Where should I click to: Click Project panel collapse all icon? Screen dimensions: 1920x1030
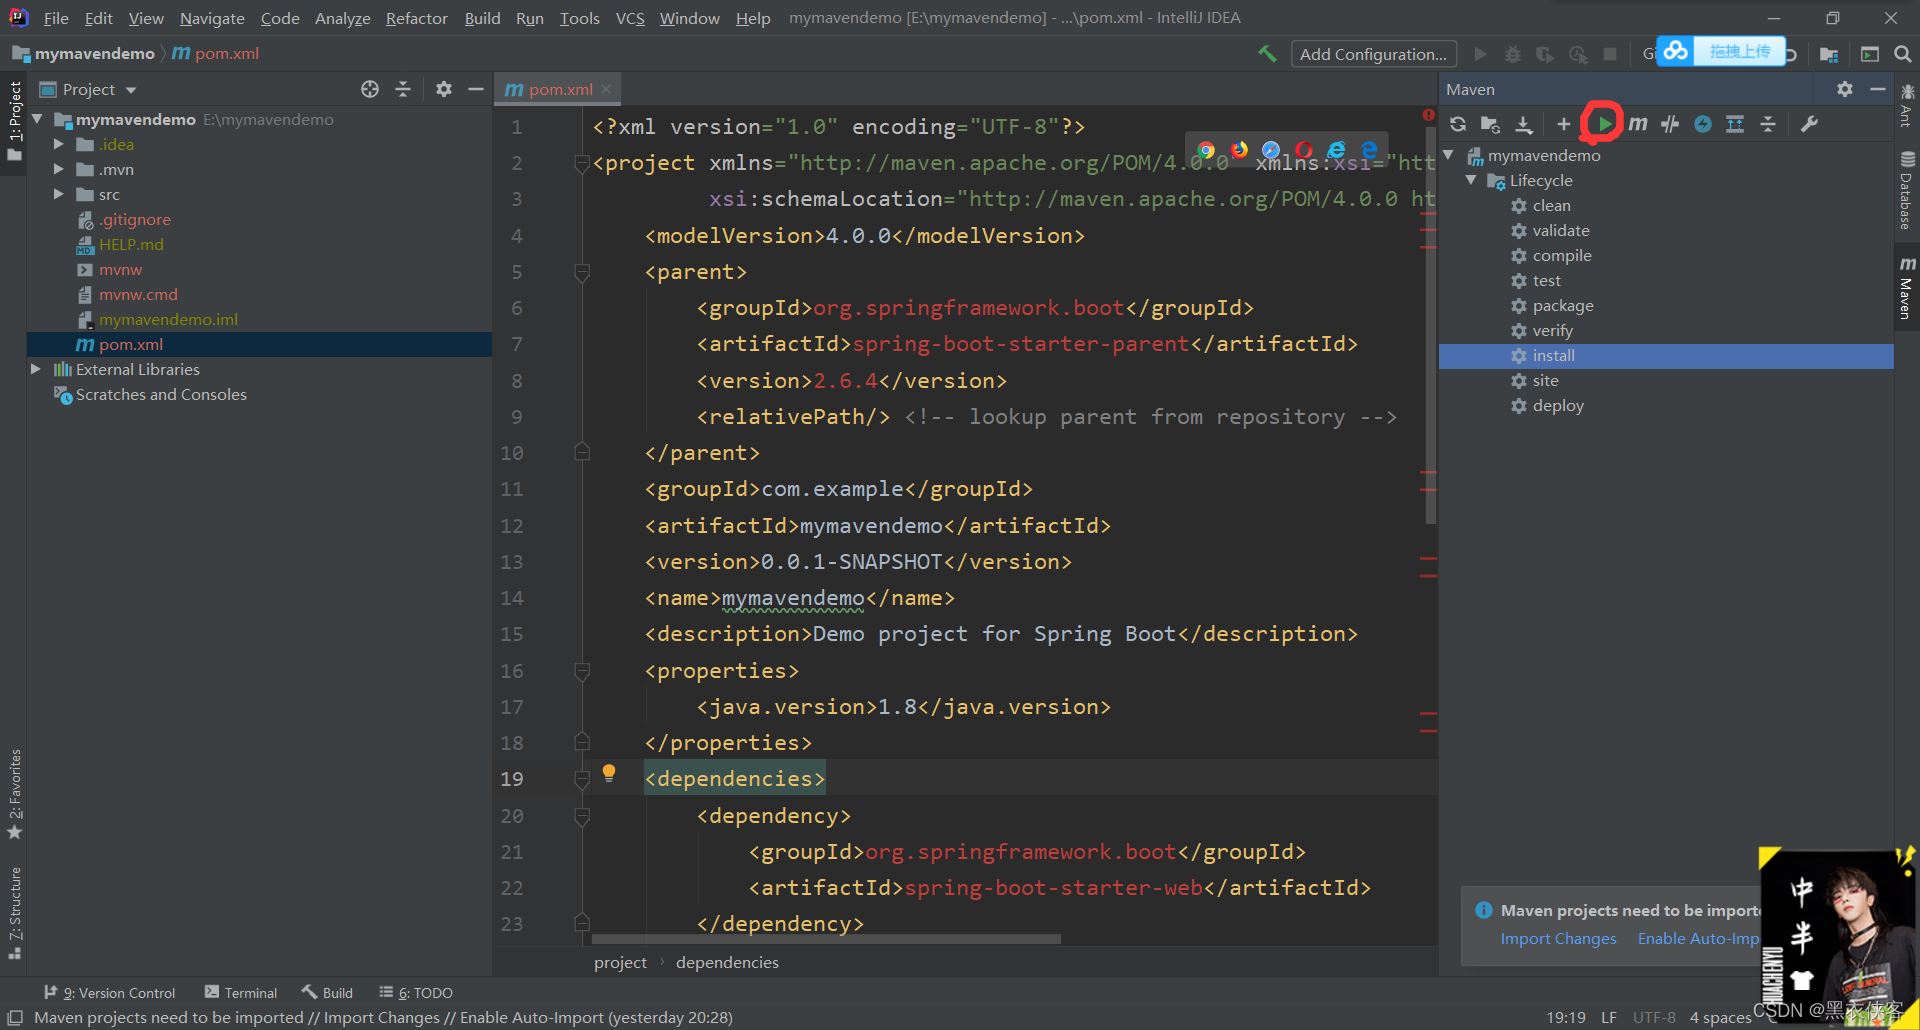pos(403,89)
